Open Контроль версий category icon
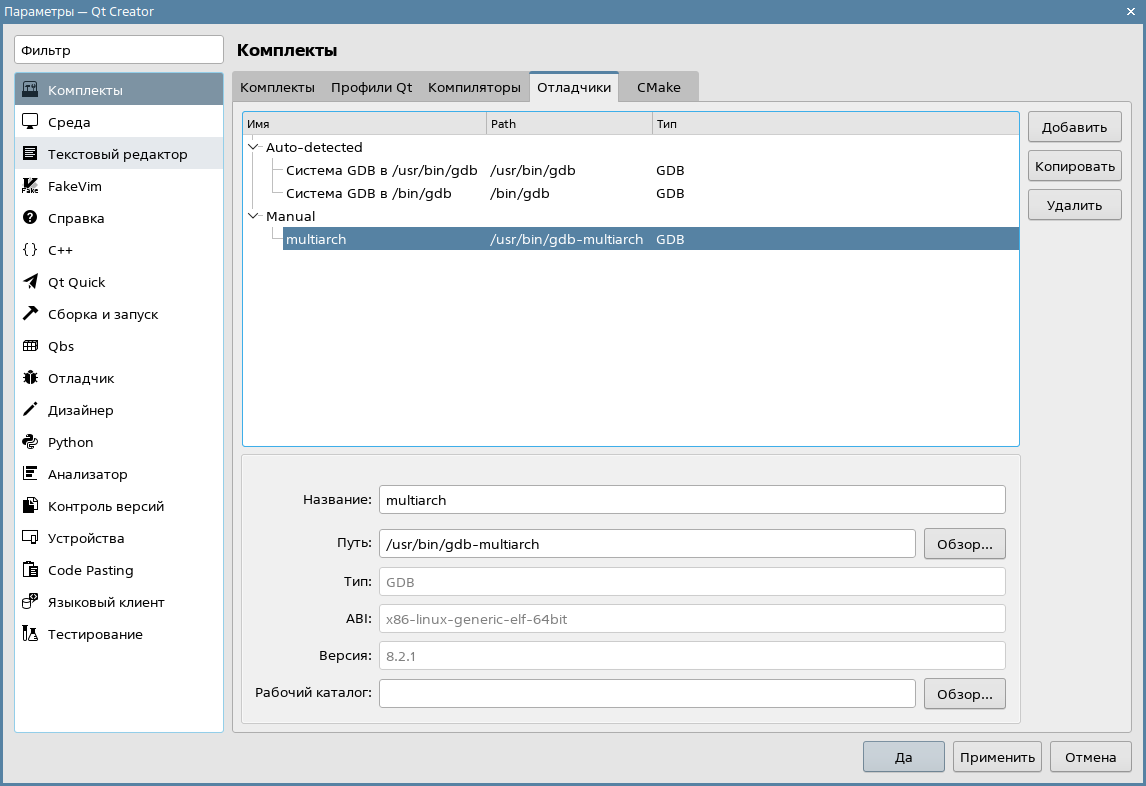1146x786 pixels. (30, 506)
